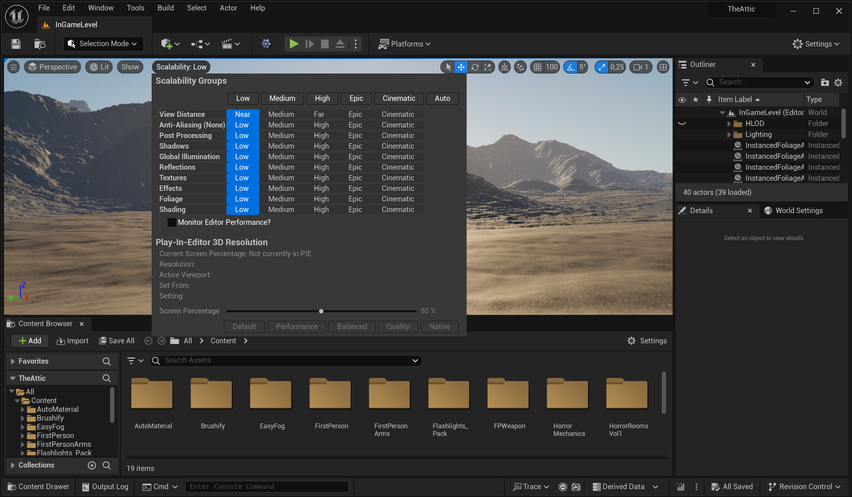Save the current level icon
The image size is (852, 497).
coord(16,44)
